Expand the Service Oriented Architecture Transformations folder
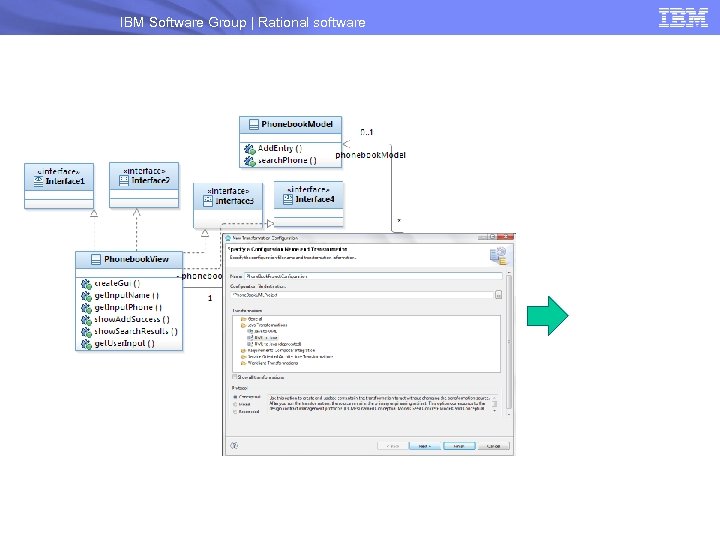 244,357
